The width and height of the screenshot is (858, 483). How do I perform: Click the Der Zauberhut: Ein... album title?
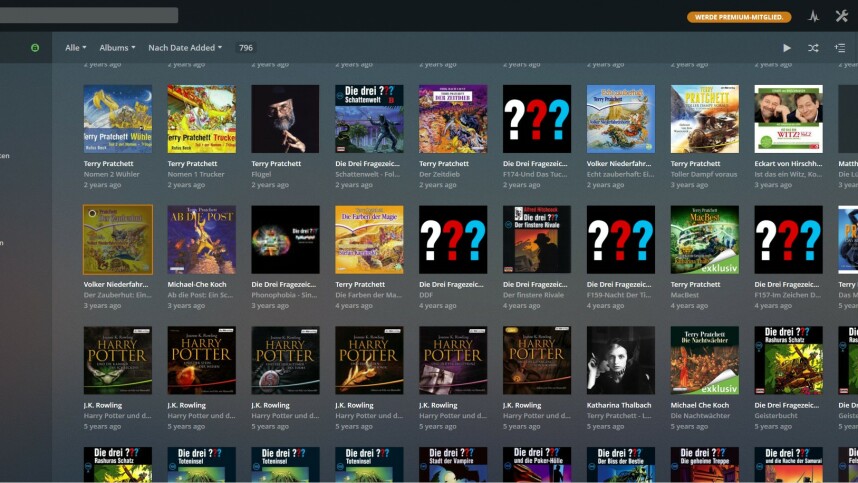pos(118,295)
